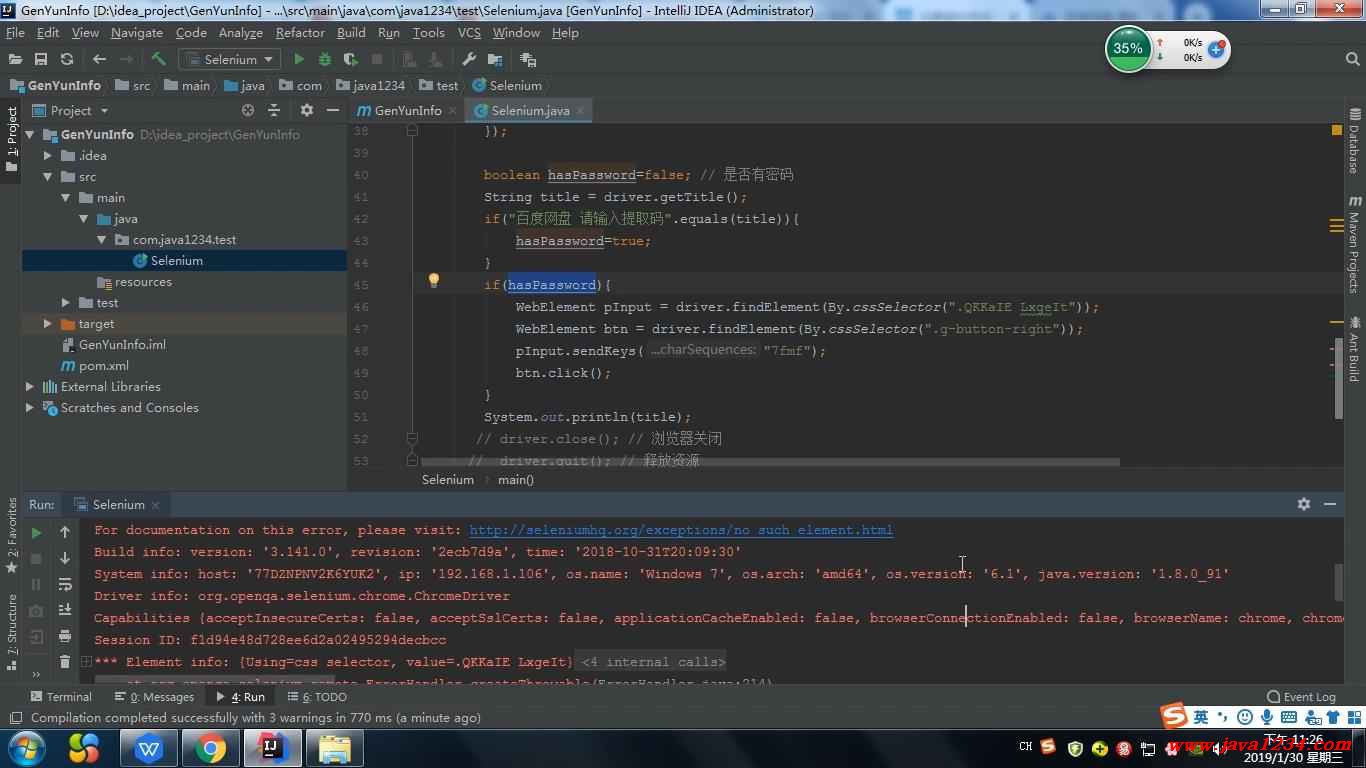Click the Print console output icon
This screenshot has width=1366, height=768.
[x=65, y=636]
